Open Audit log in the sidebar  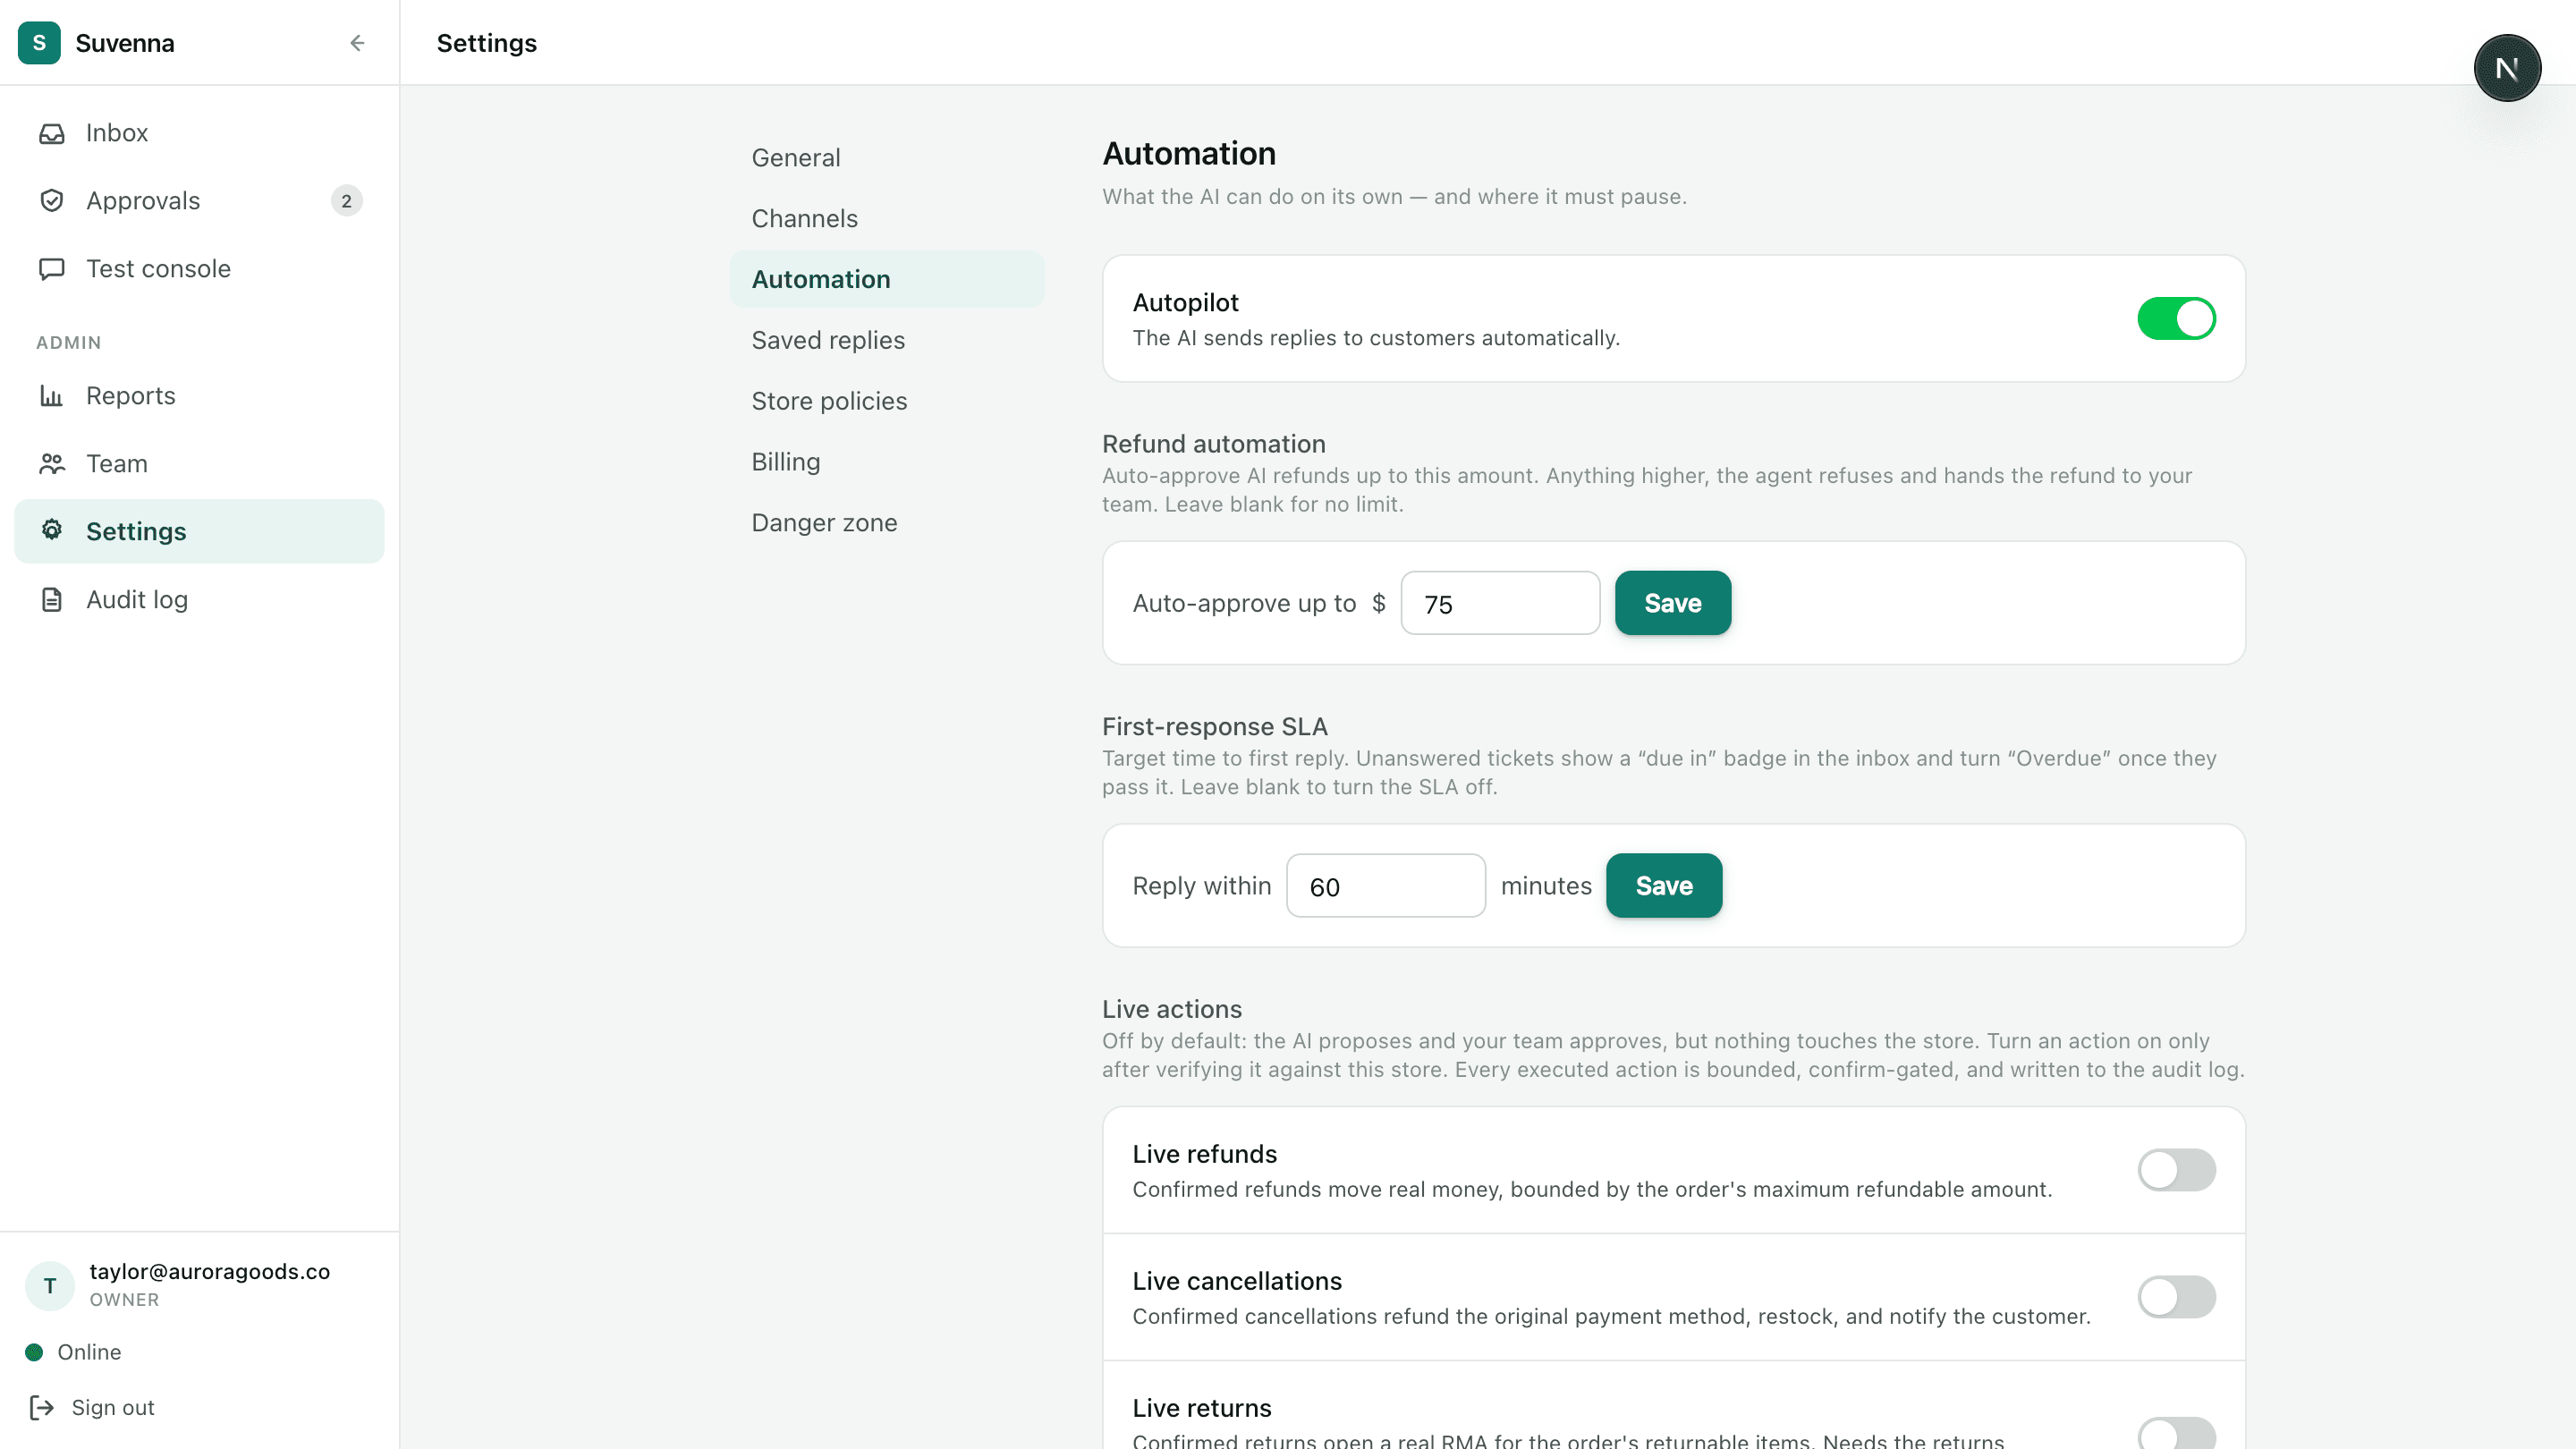pos(199,600)
